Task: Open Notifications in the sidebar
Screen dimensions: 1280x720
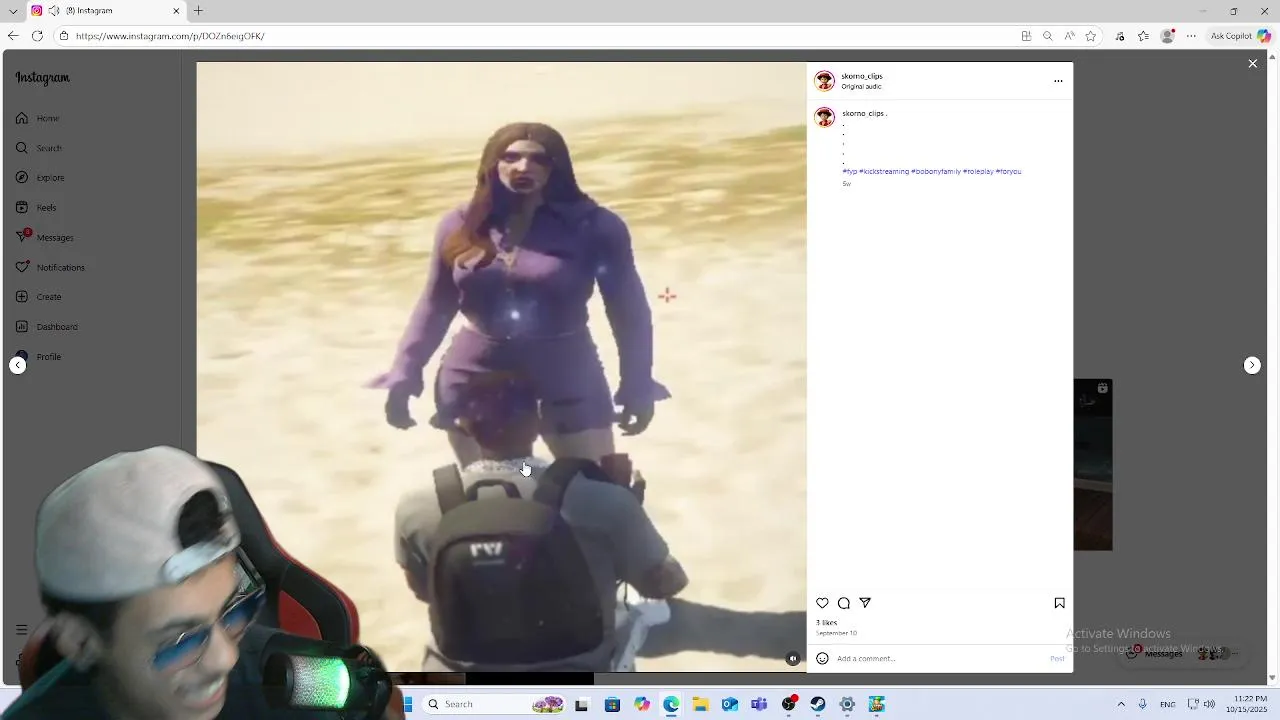Action: click(50, 267)
